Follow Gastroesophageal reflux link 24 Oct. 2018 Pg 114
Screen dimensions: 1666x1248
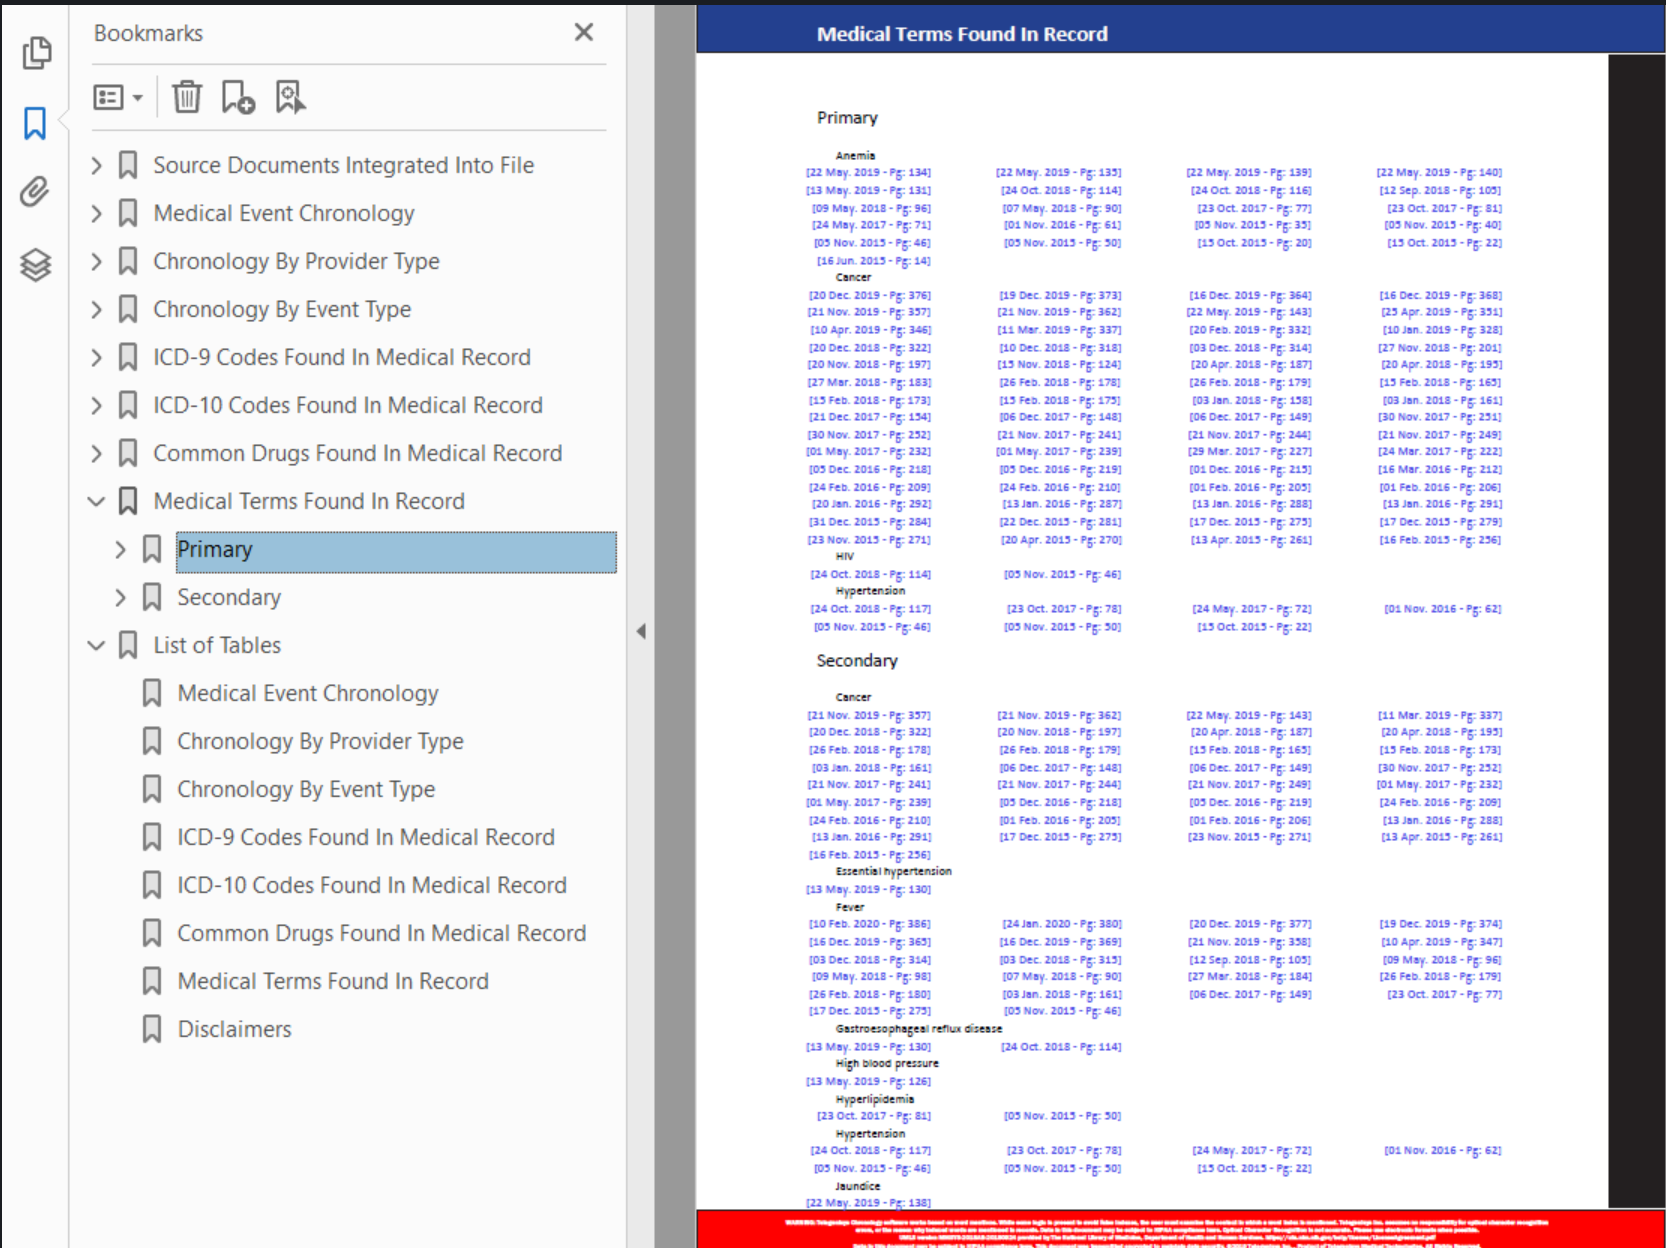point(1061,1047)
